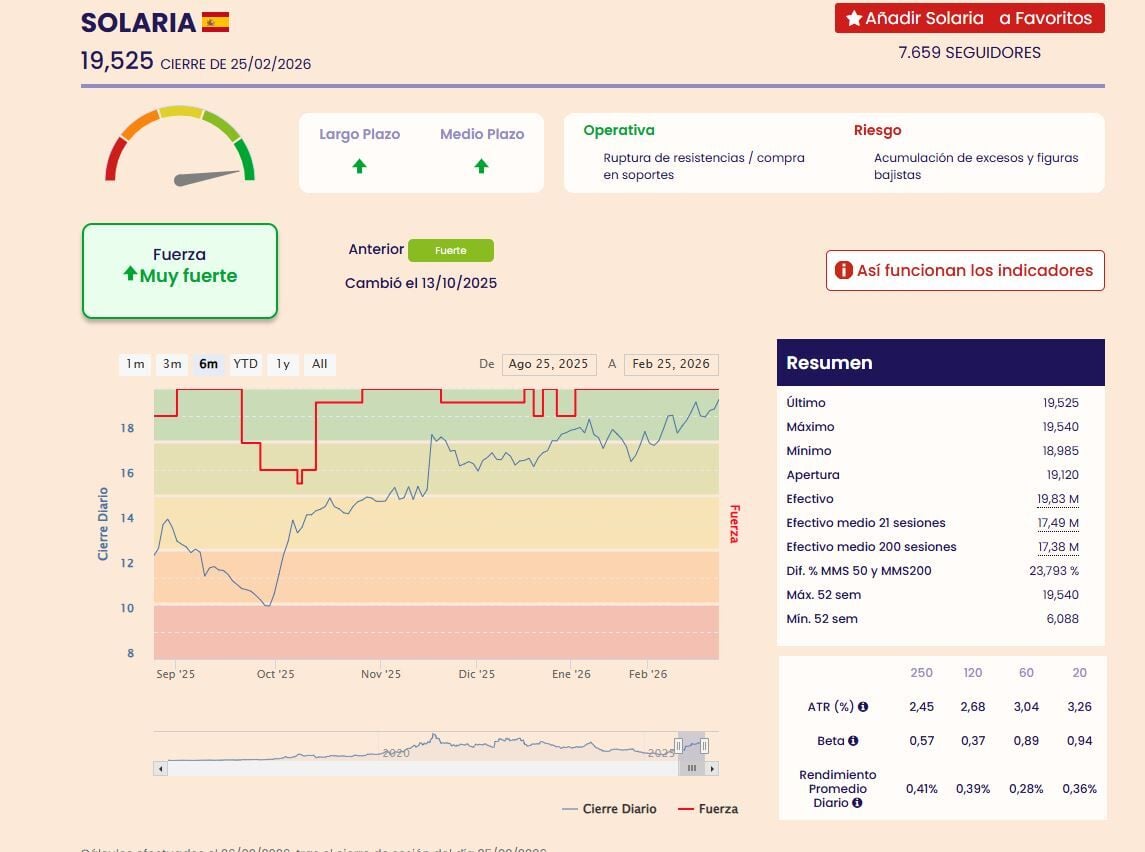Switch the chart to YTD range
This screenshot has height=852, width=1145.
point(245,364)
